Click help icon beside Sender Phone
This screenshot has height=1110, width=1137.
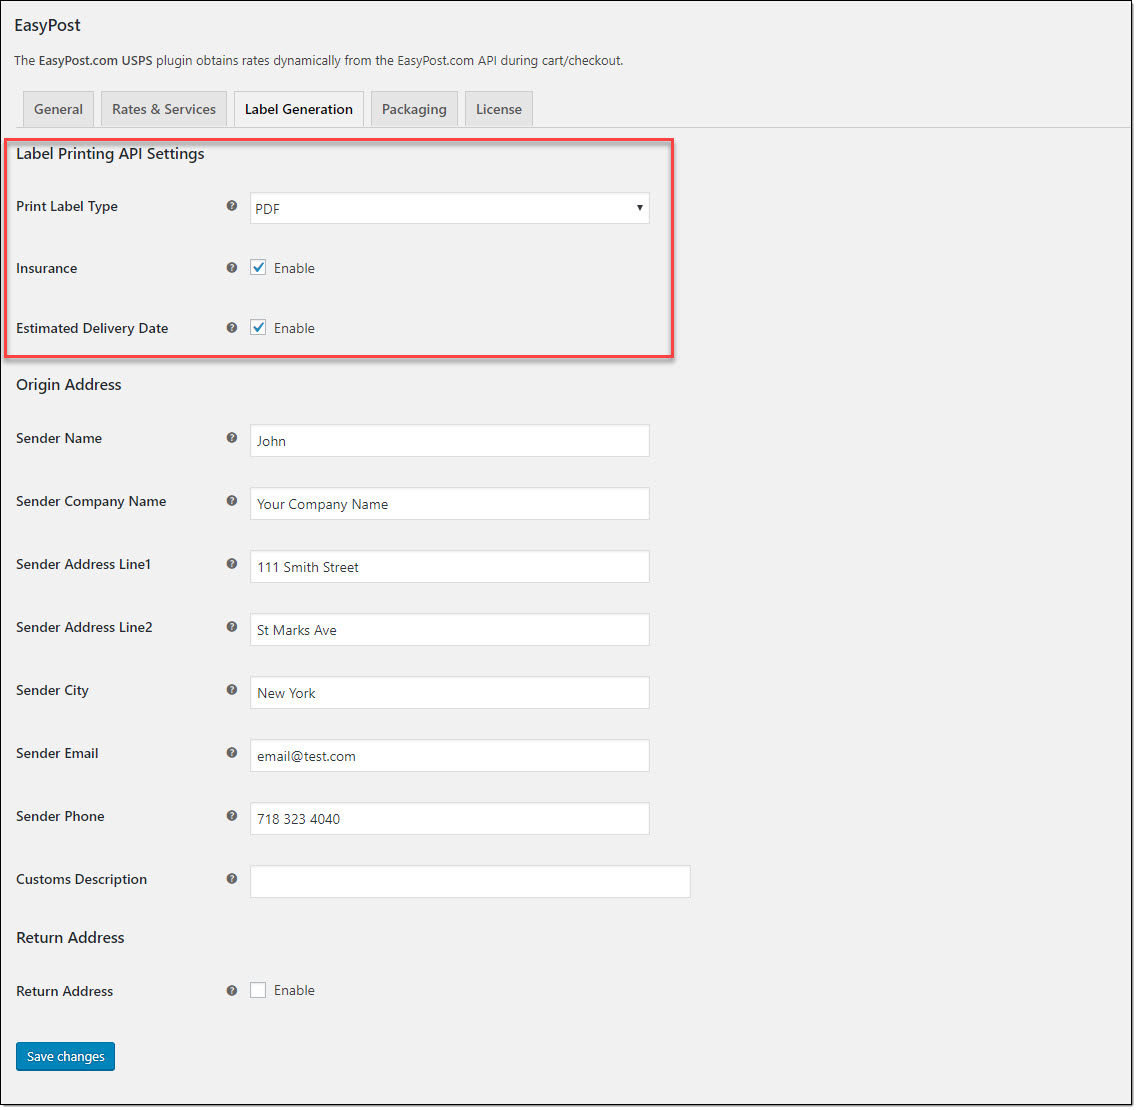[231, 816]
